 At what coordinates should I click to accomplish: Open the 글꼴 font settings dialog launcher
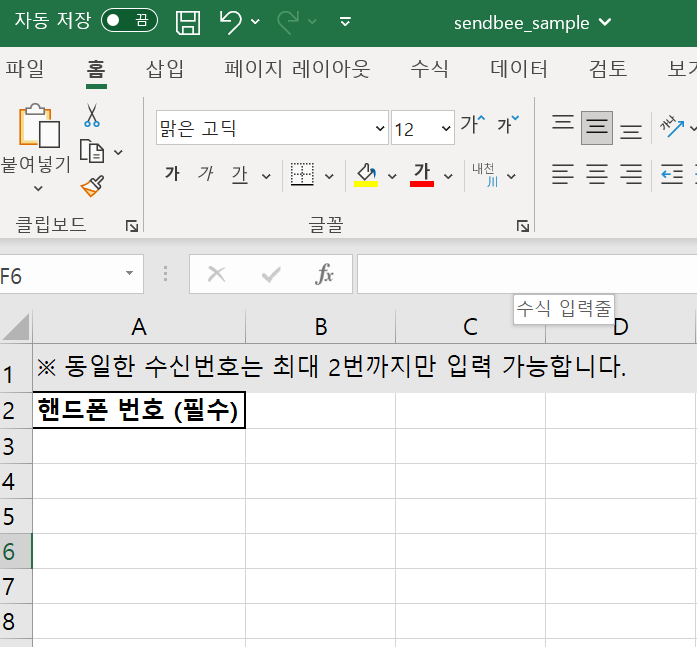[523, 226]
